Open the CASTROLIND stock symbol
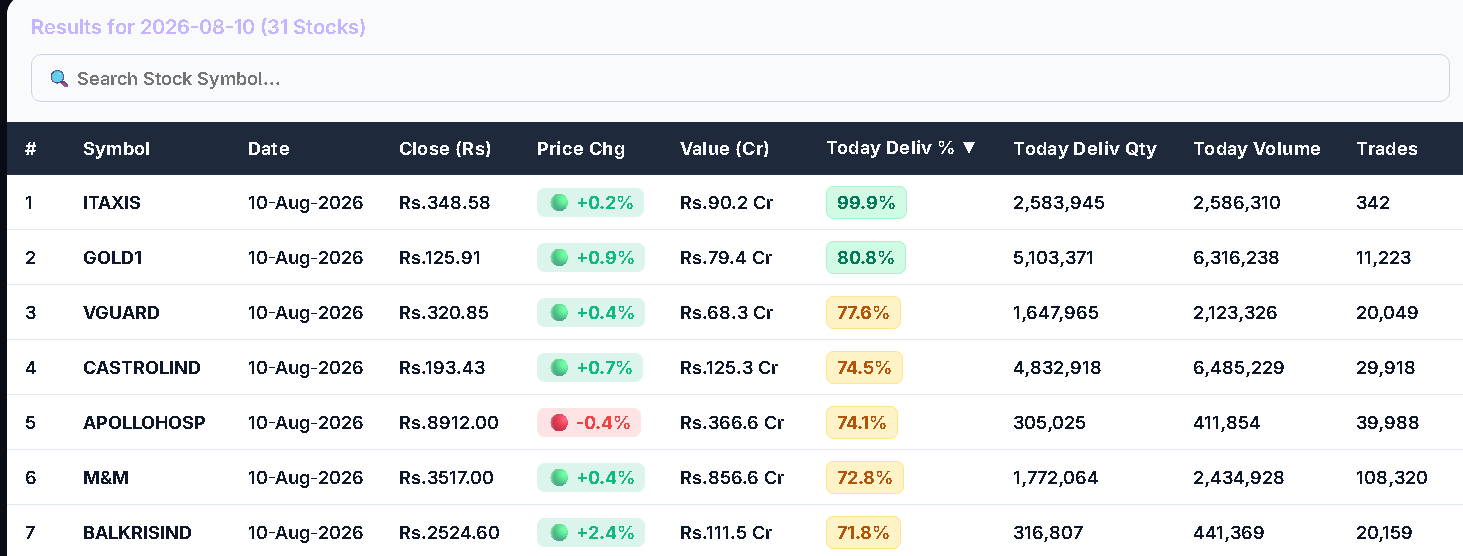 click(142, 368)
